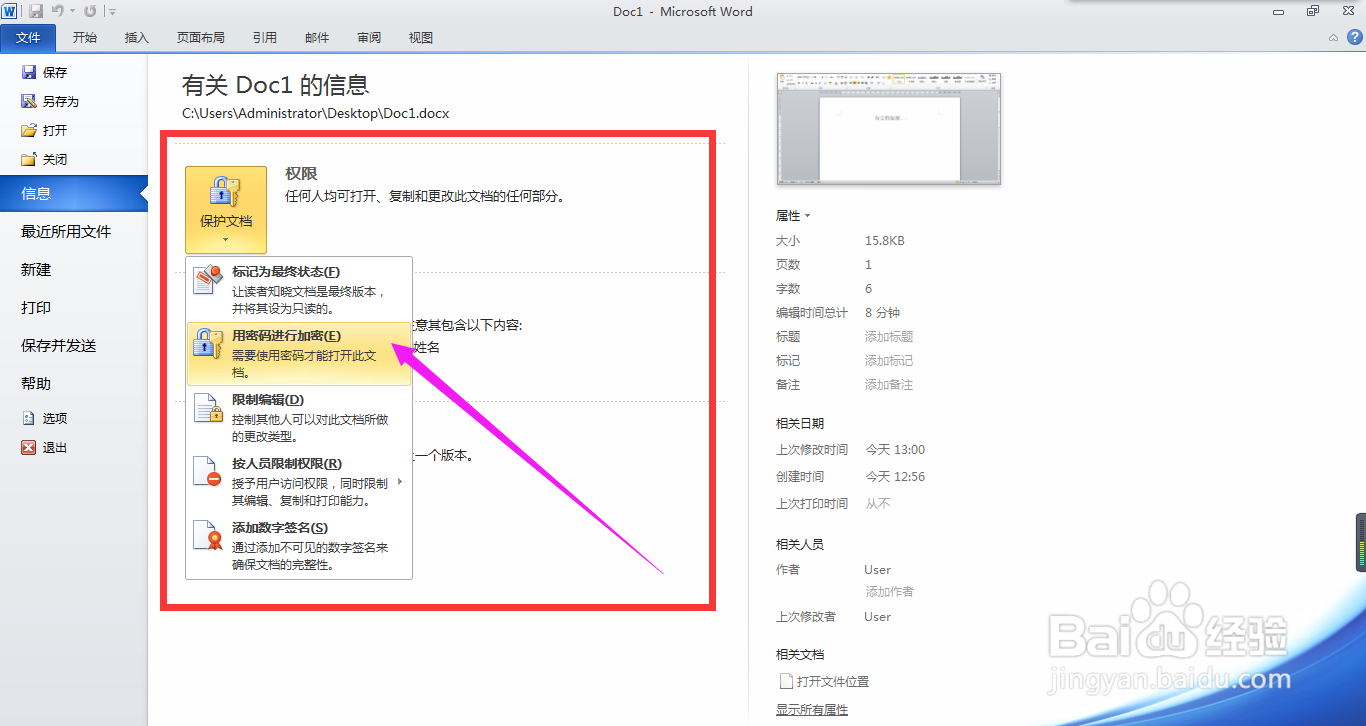Image resolution: width=1366 pixels, height=726 pixels.
Task: Click the 有关 Doc1 的信息 heading
Action: click(276, 85)
